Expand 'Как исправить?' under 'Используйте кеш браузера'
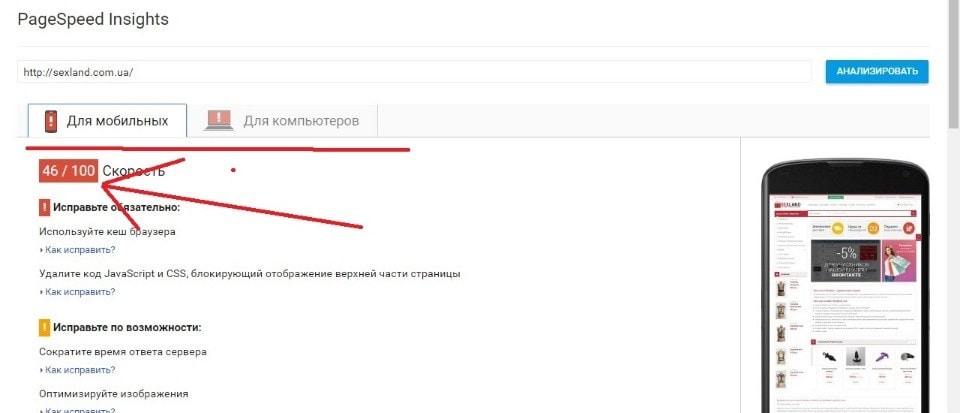960x413 pixels. pyautogui.click(x=78, y=250)
